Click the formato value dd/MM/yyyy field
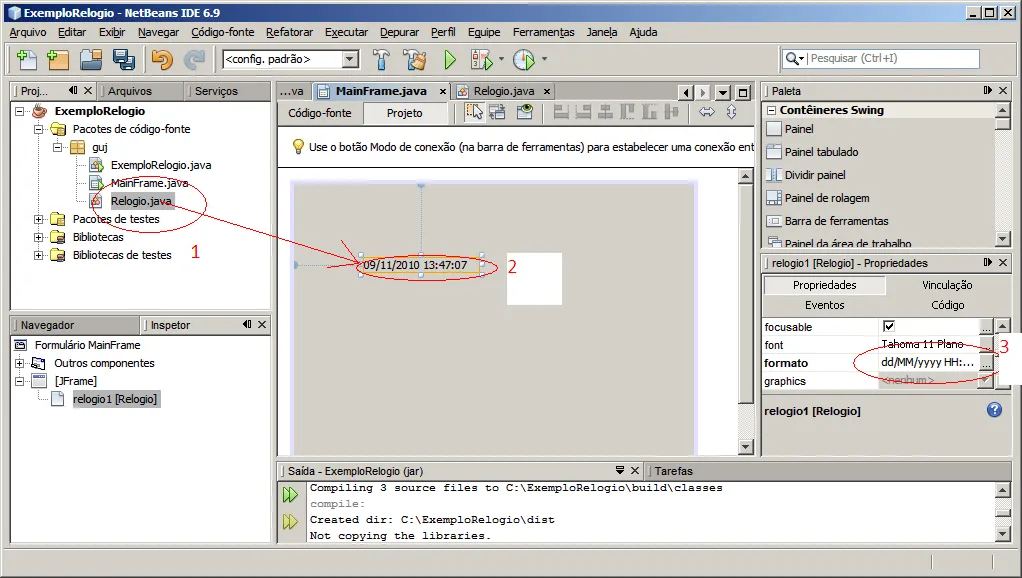Image resolution: width=1022 pixels, height=578 pixels. tap(927, 362)
